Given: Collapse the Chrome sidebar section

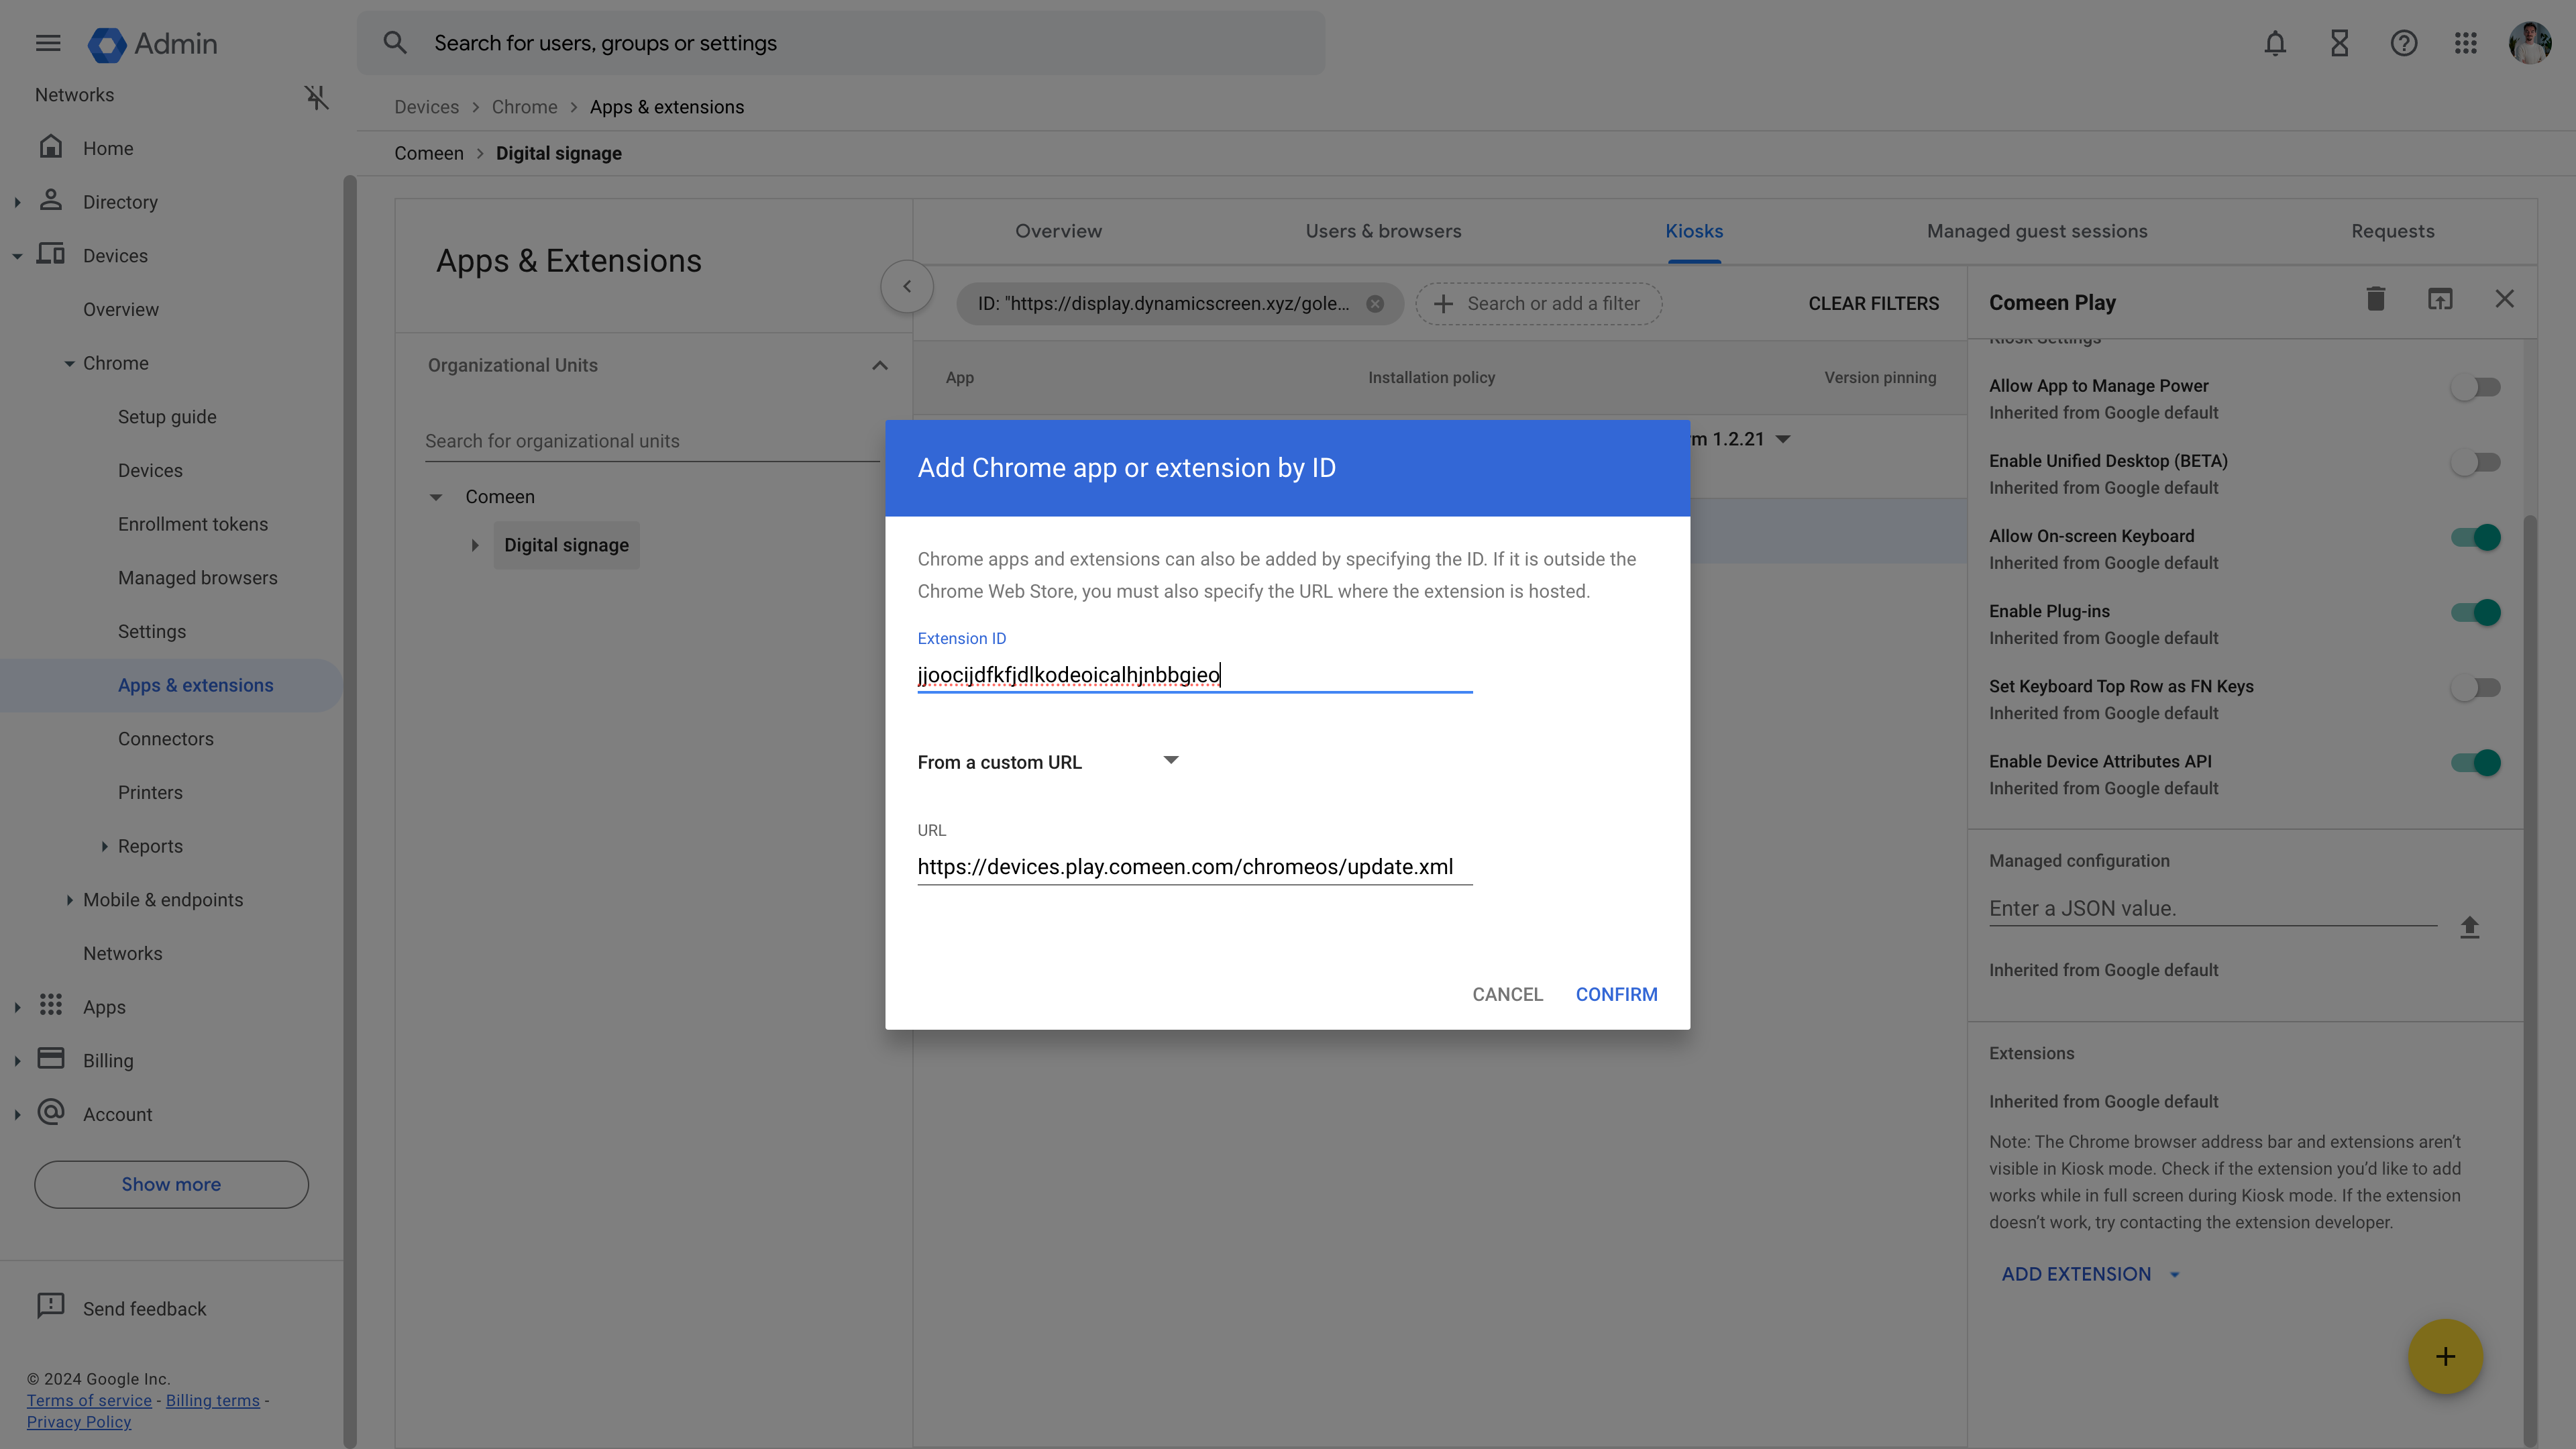Looking at the screenshot, I should (69, 364).
